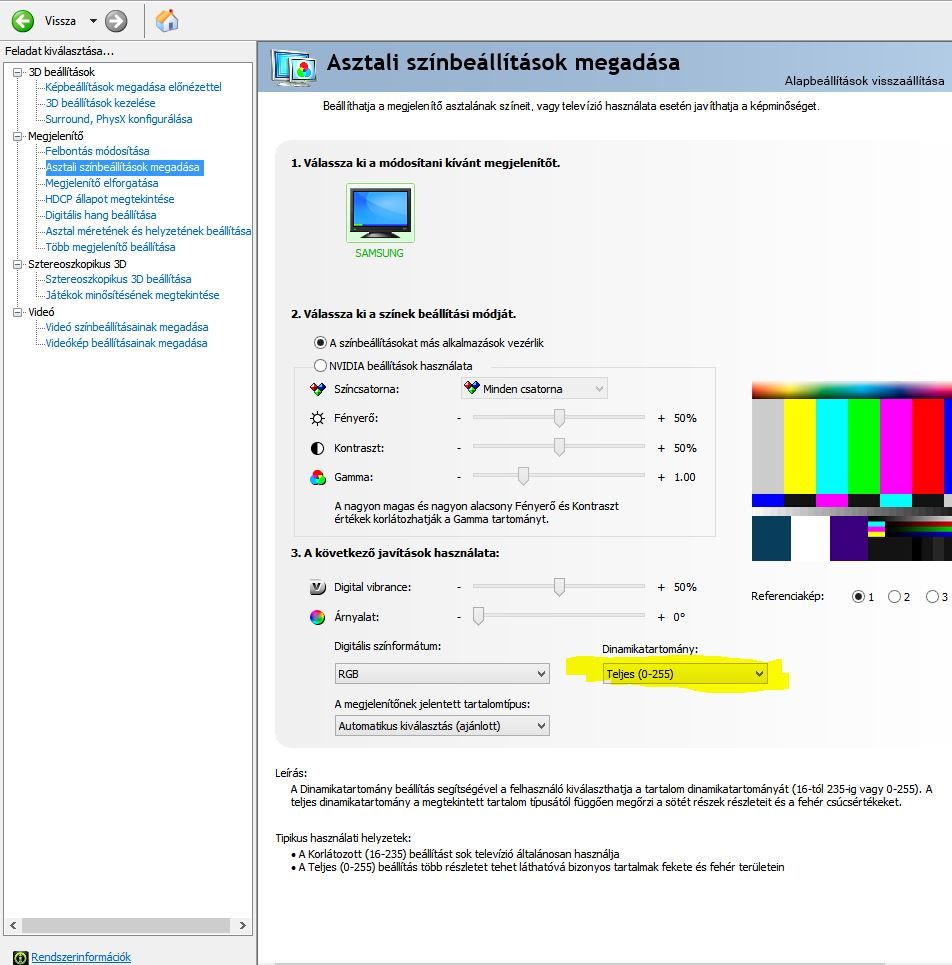Collapse the 'Megjelenítő' tree node

(17, 136)
